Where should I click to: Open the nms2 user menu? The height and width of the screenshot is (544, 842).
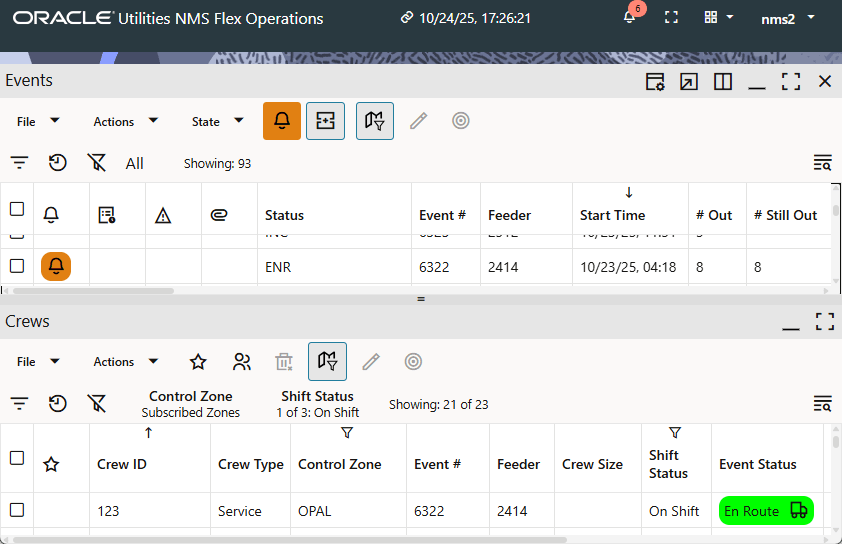tap(787, 19)
